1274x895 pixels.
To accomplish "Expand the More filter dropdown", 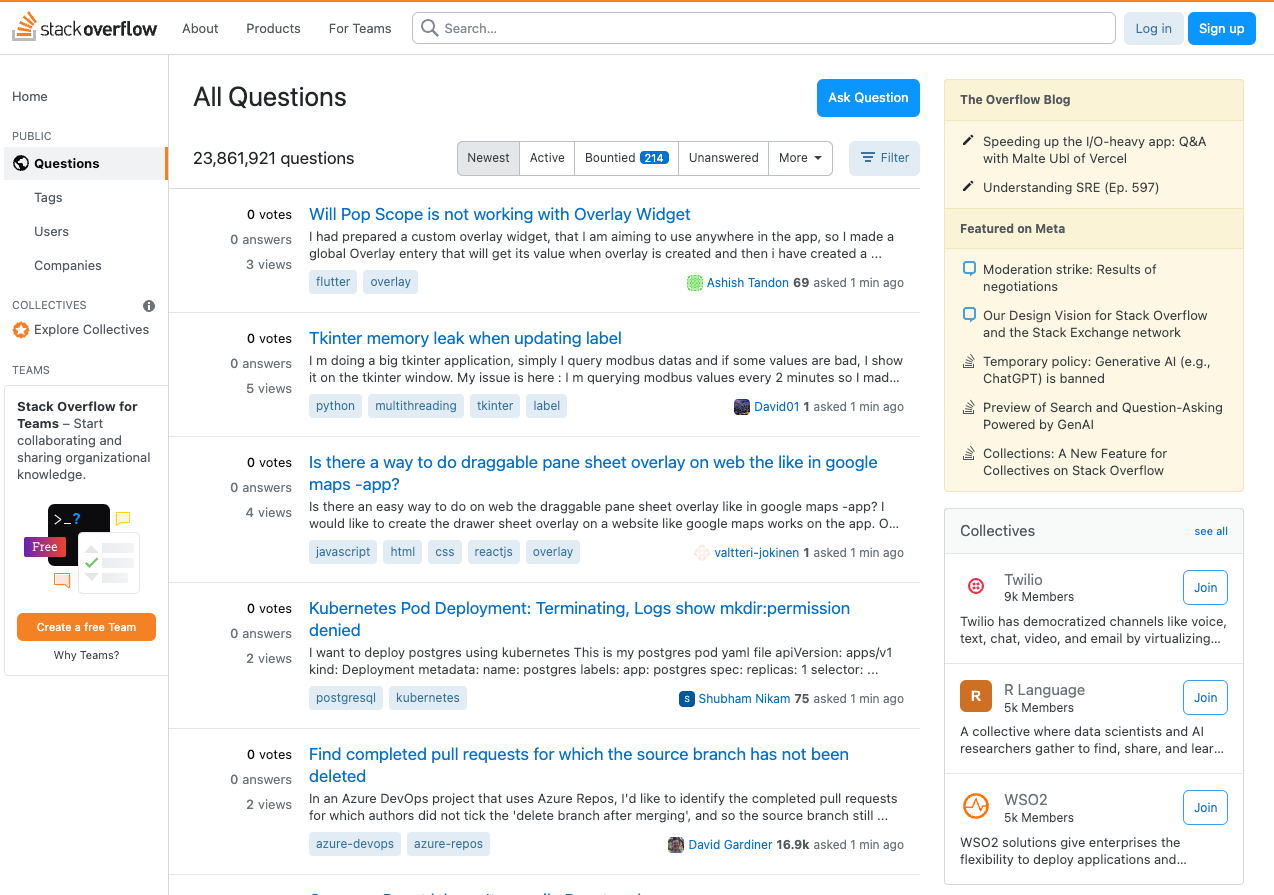I will (x=800, y=158).
